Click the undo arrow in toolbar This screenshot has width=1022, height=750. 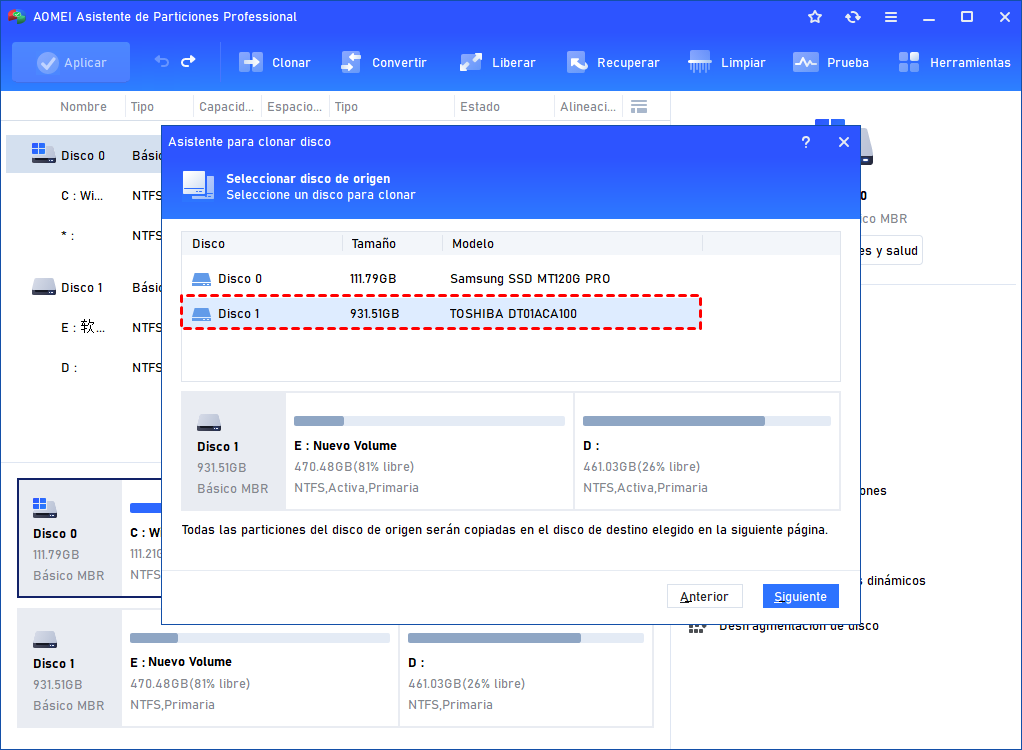click(x=162, y=62)
